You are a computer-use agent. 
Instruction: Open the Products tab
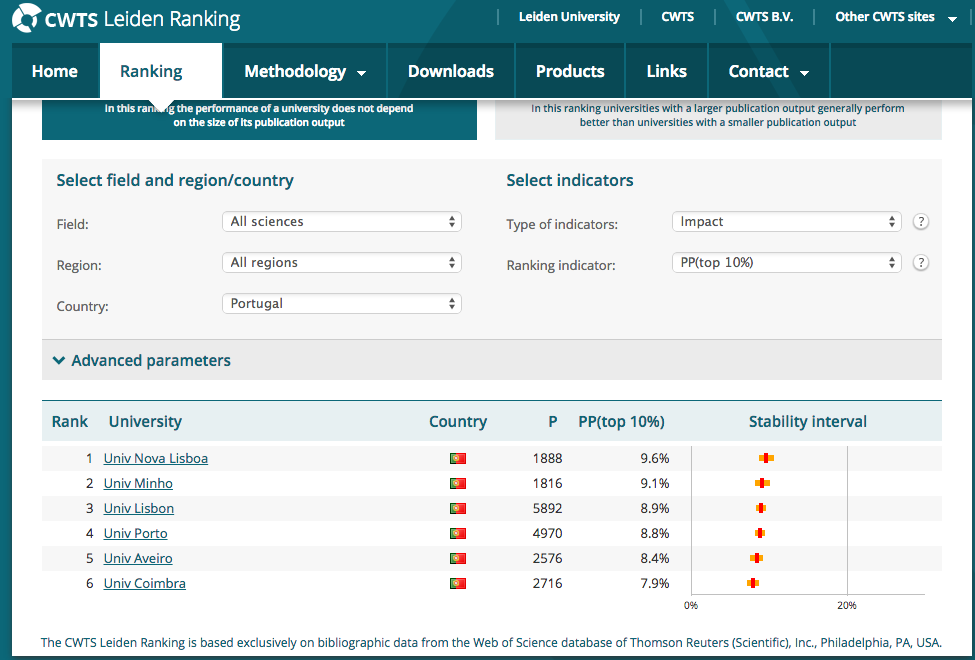(x=570, y=72)
